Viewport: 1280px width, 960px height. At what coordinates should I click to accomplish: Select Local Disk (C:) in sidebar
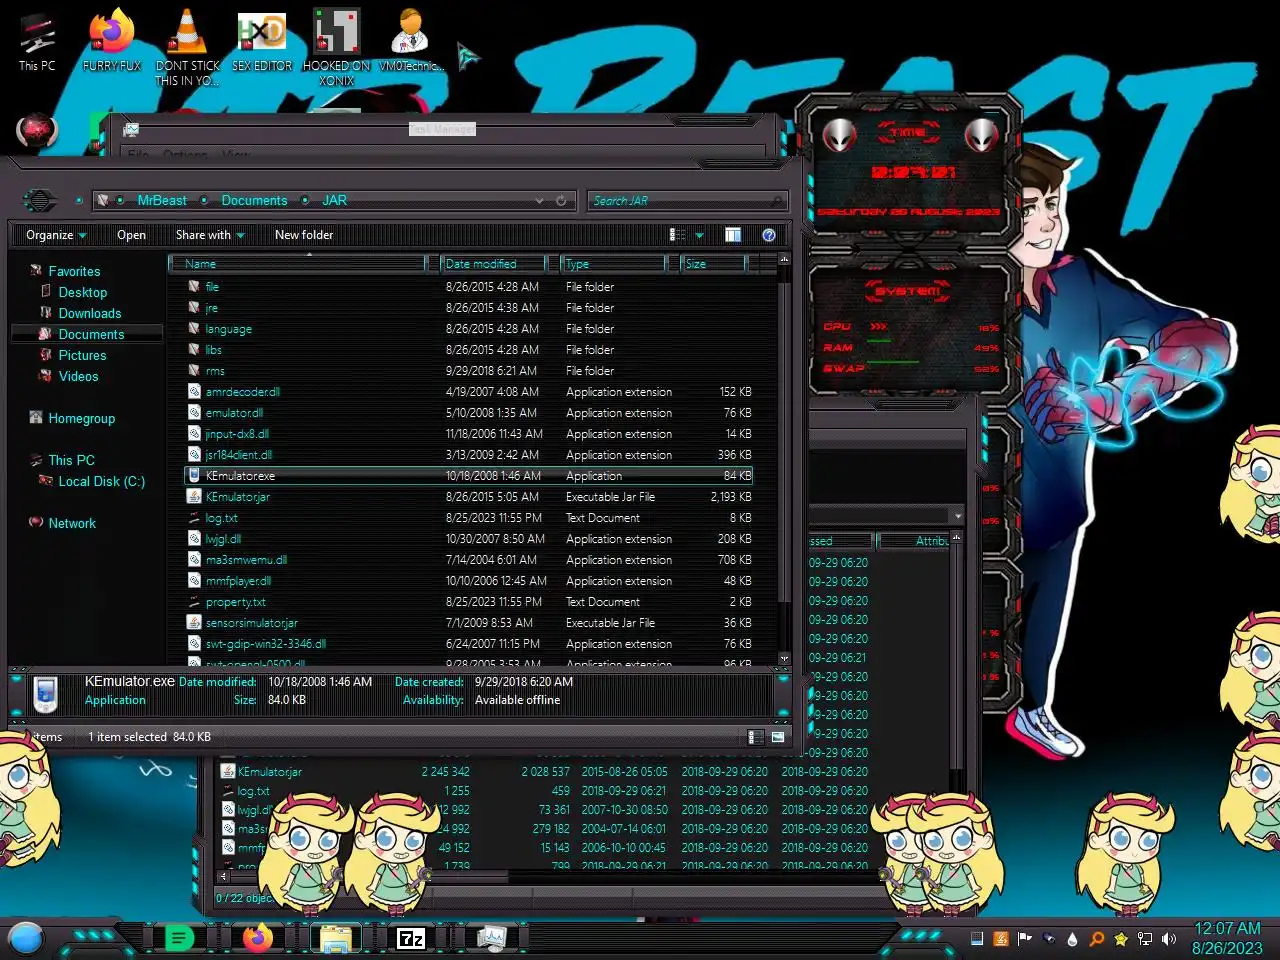[101, 481]
